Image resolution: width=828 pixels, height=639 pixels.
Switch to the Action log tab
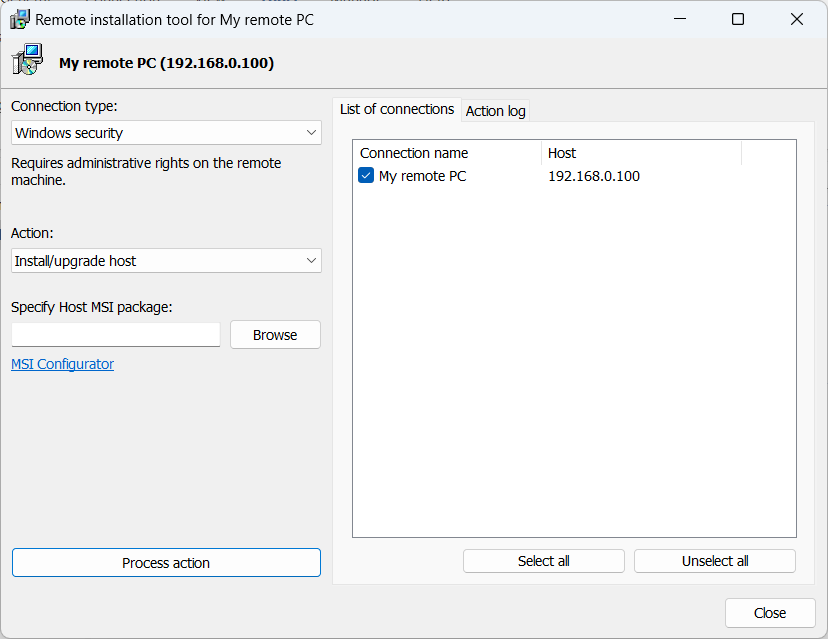(495, 111)
